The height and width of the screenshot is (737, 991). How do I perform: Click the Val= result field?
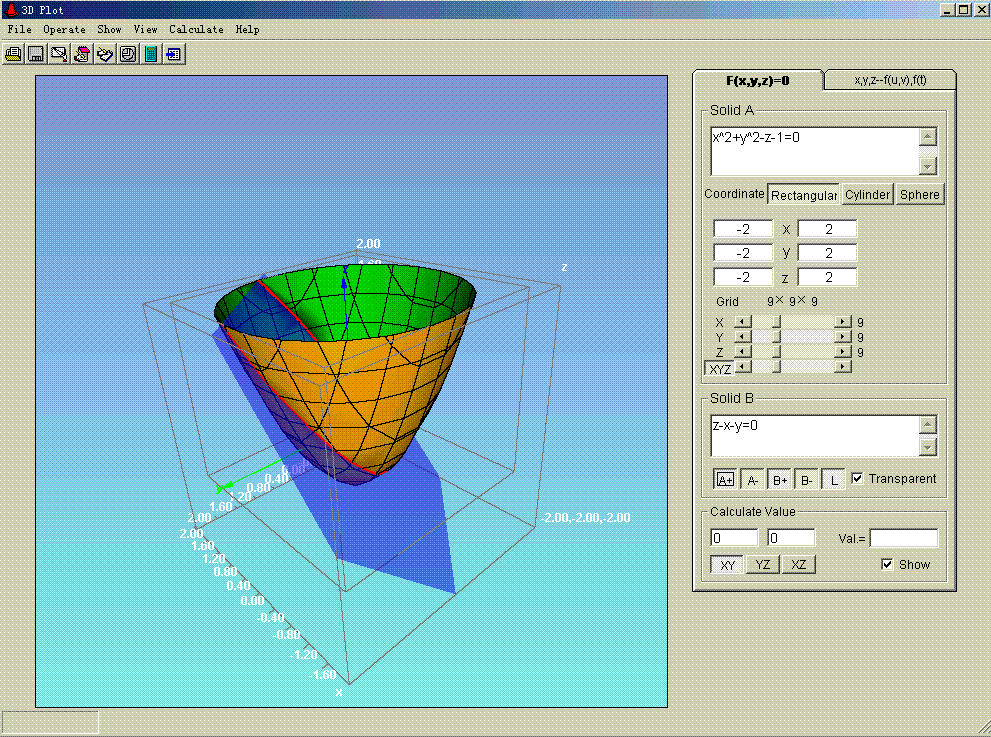pyautogui.click(x=904, y=538)
